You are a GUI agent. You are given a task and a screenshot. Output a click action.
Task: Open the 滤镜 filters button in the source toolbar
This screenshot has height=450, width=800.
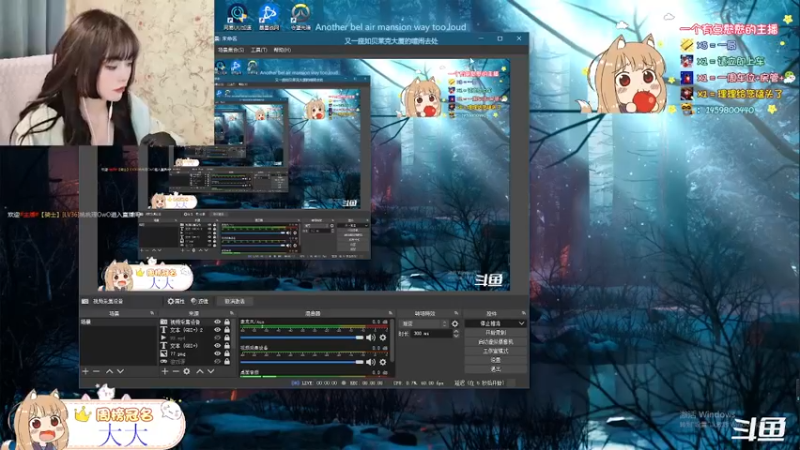click(x=199, y=302)
